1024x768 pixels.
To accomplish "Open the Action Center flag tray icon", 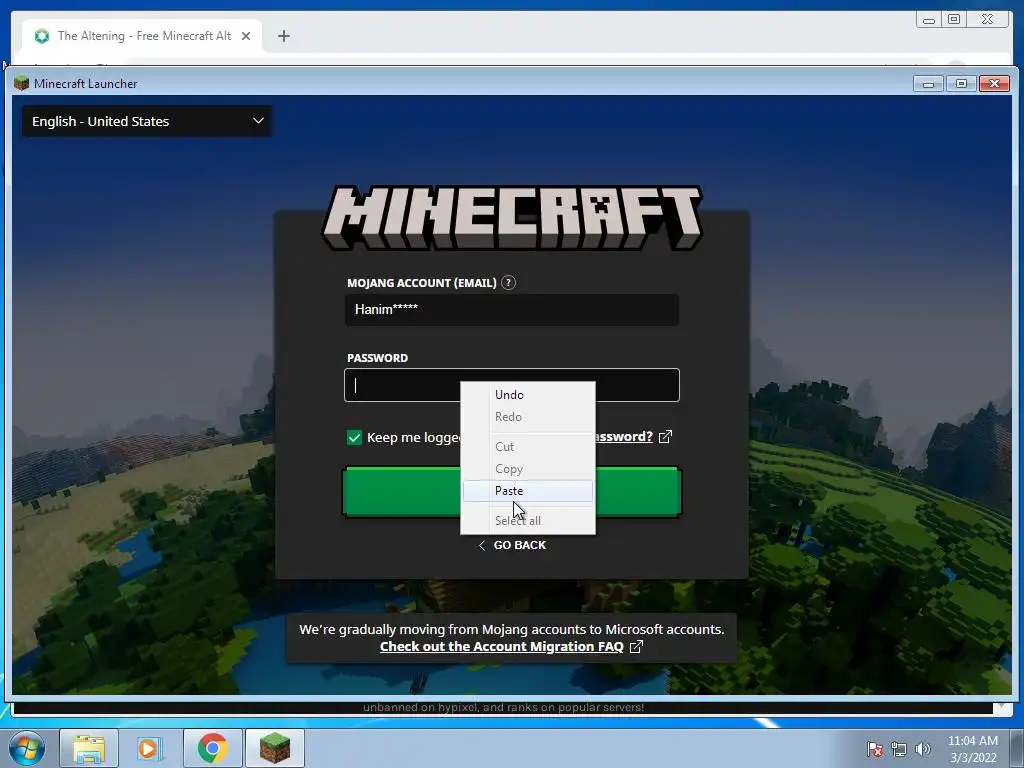I will pyautogui.click(x=875, y=749).
